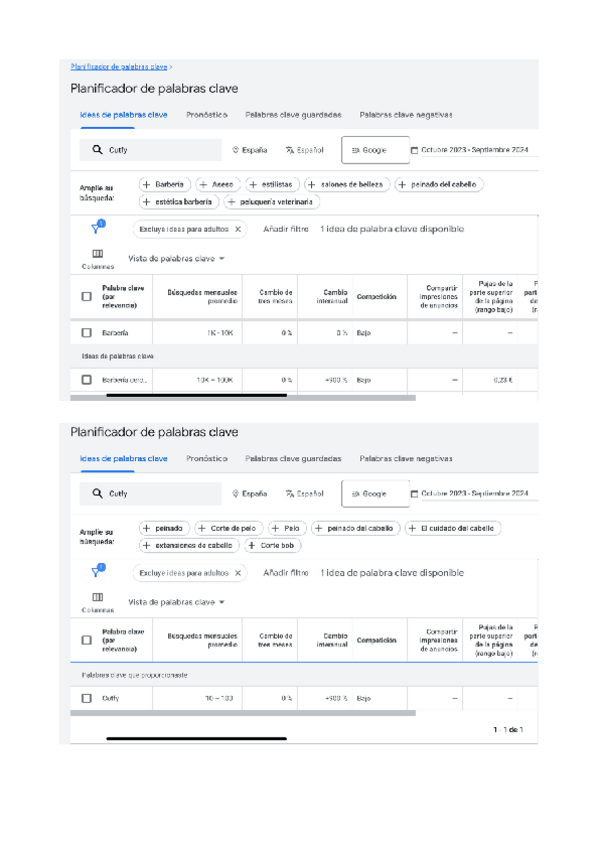Select the 'Barbería cerc..' row checkbox
This screenshot has height=848, width=600.
(87, 380)
